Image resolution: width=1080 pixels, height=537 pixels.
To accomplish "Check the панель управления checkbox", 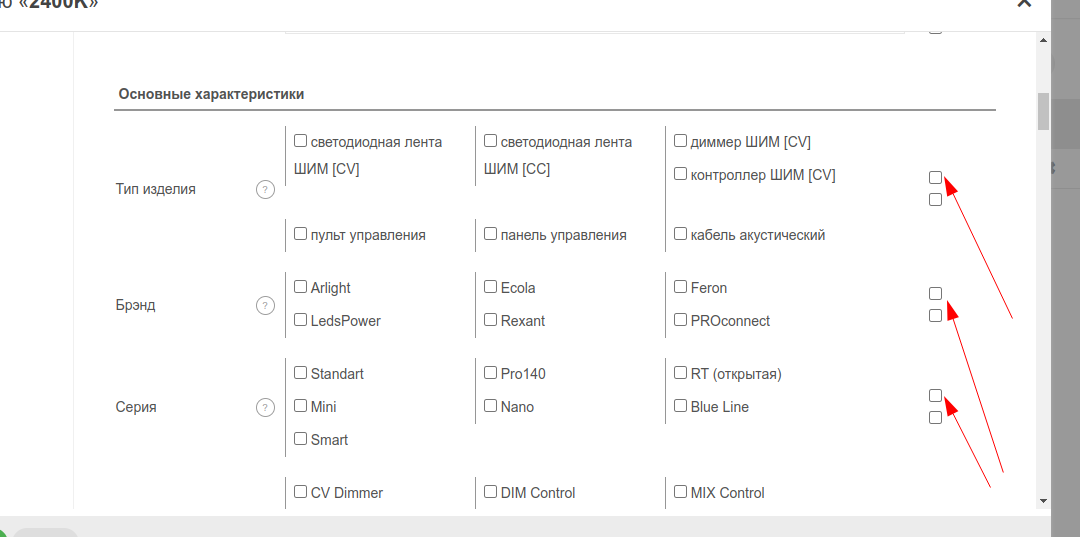I will 491,234.
